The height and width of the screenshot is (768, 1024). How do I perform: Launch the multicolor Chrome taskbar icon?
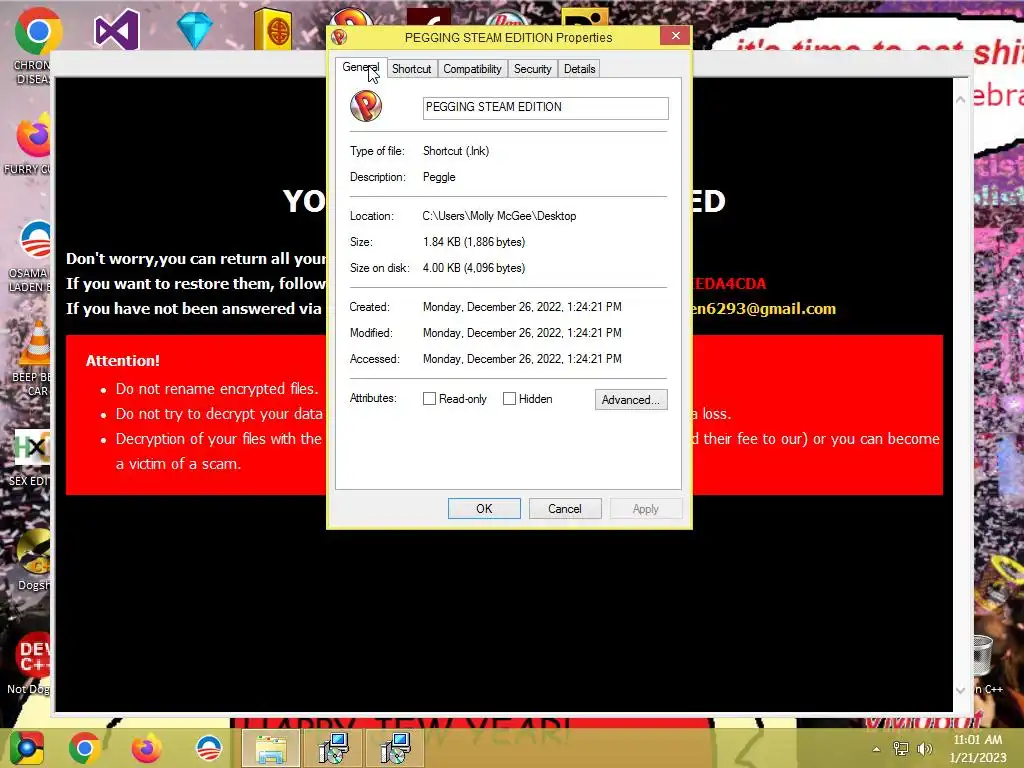click(x=27, y=748)
